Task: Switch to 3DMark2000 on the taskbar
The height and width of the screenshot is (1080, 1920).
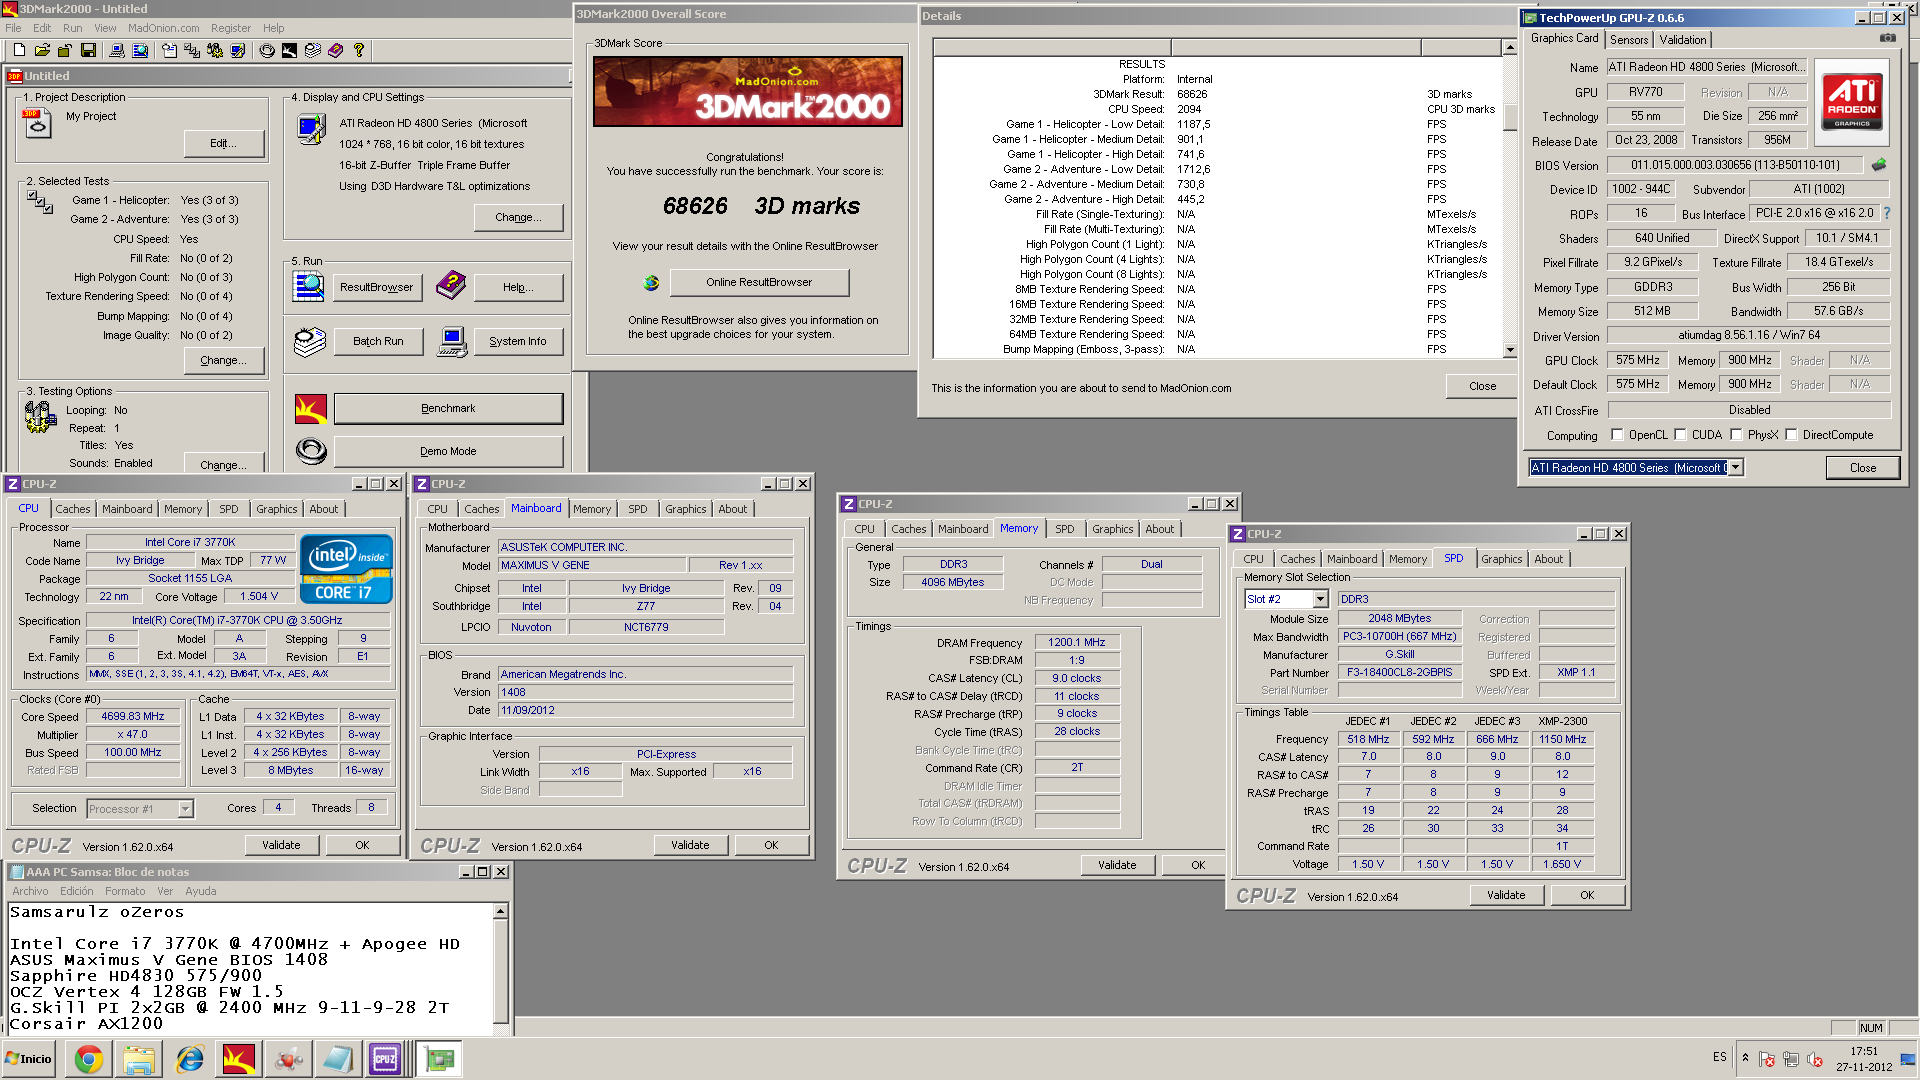Action: click(x=239, y=1059)
